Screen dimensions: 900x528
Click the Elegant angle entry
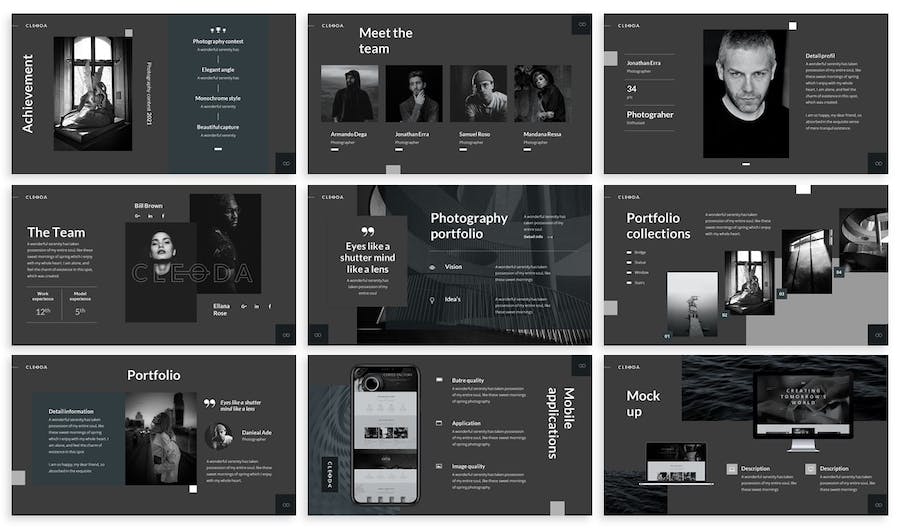pos(218,69)
